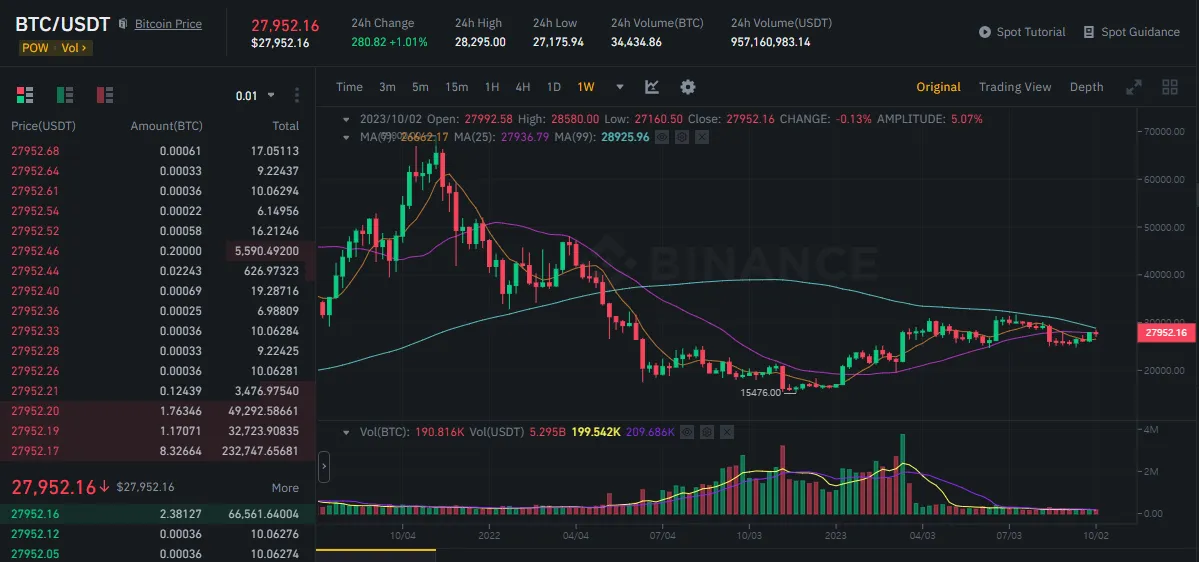Switch to Depth chart tab
The height and width of the screenshot is (562, 1199).
point(1086,87)
